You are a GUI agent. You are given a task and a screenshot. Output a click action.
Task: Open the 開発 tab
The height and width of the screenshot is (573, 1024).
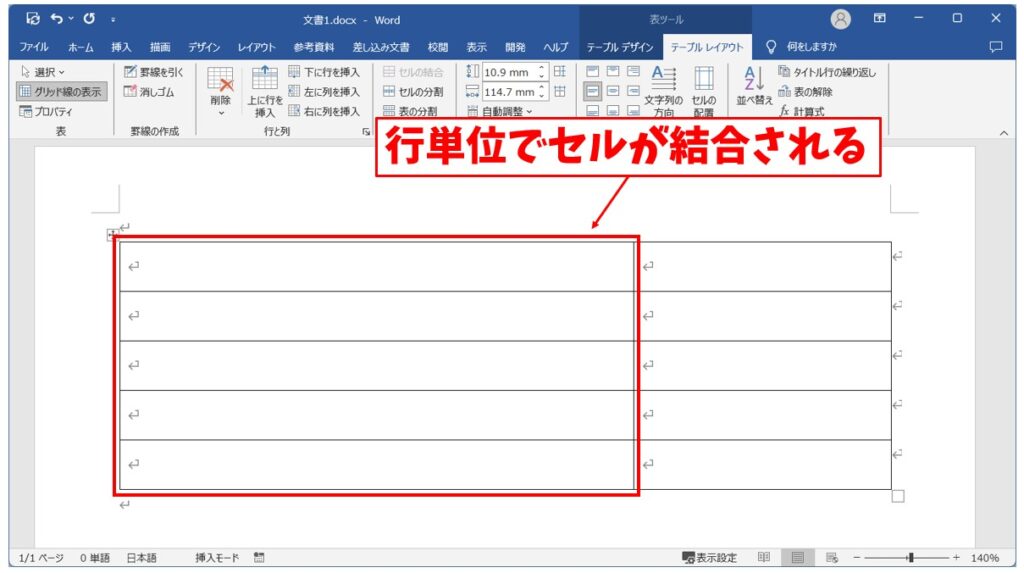515,47
